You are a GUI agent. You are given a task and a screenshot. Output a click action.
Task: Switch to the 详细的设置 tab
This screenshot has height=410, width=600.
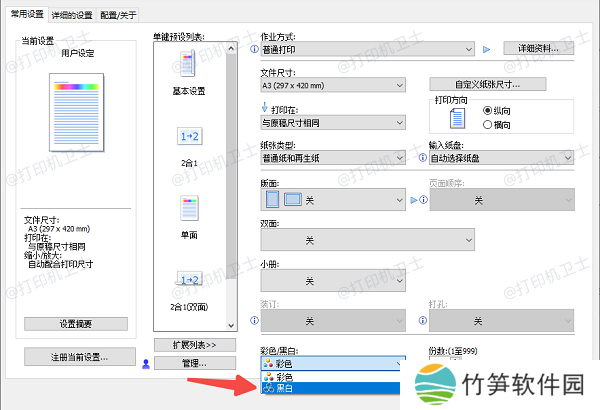(70, 15)
